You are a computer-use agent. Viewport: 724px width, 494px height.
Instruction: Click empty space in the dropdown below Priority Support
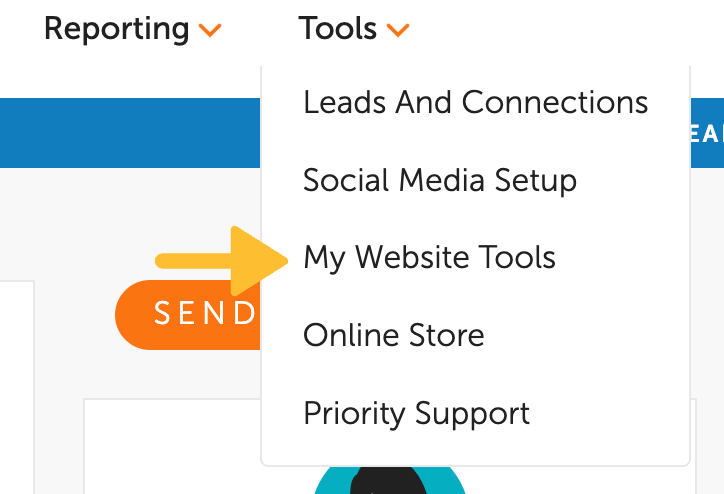[x=475, y=450]
